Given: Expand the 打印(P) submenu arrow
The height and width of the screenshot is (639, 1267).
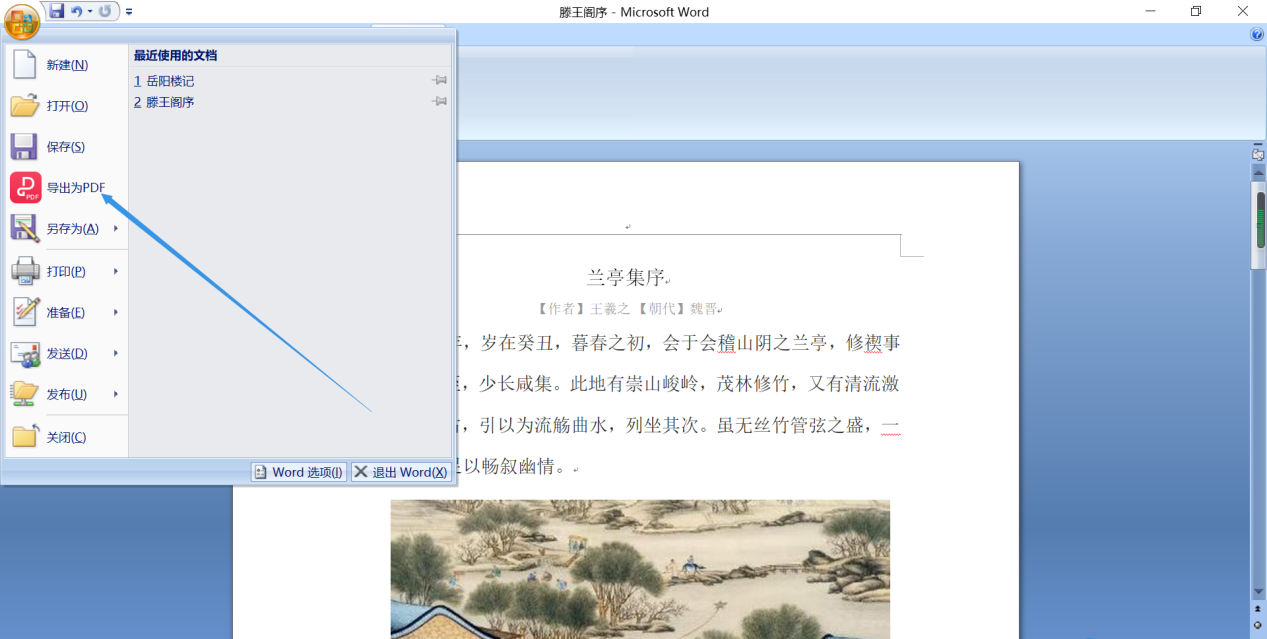Looking at the screenshot, I should 116,271.
